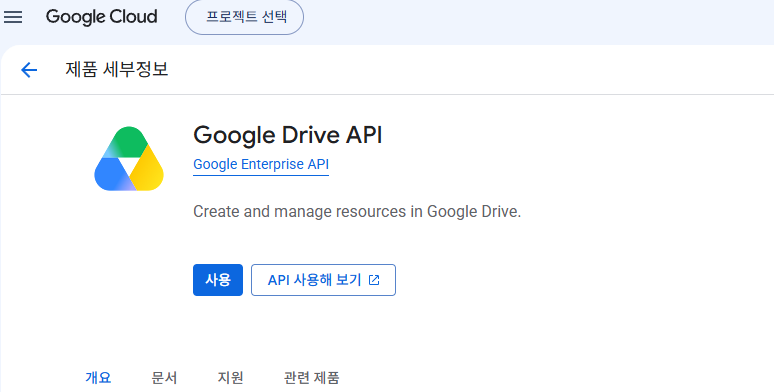Click the Google Drive API title

tap(288, 135)
